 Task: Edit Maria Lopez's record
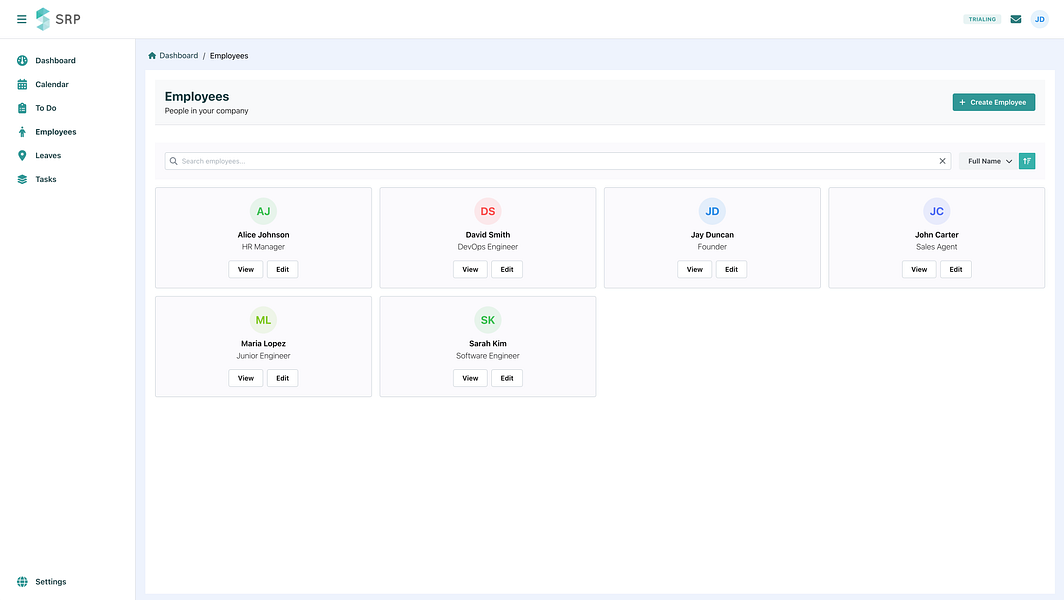pos(282,378)
